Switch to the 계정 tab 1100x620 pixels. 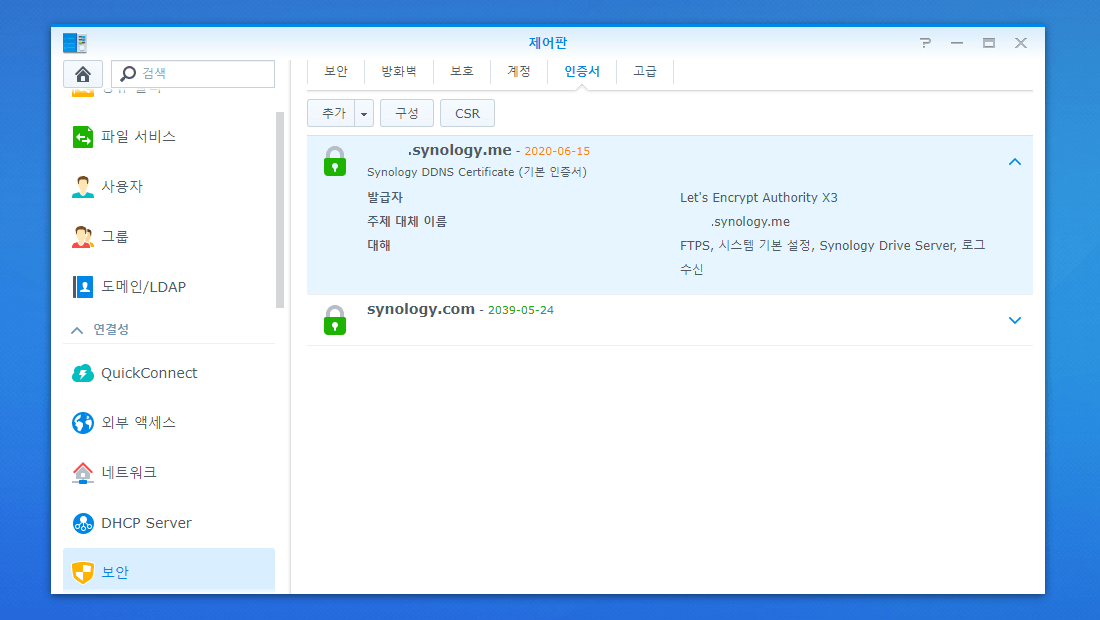click(x=518, y=72)
